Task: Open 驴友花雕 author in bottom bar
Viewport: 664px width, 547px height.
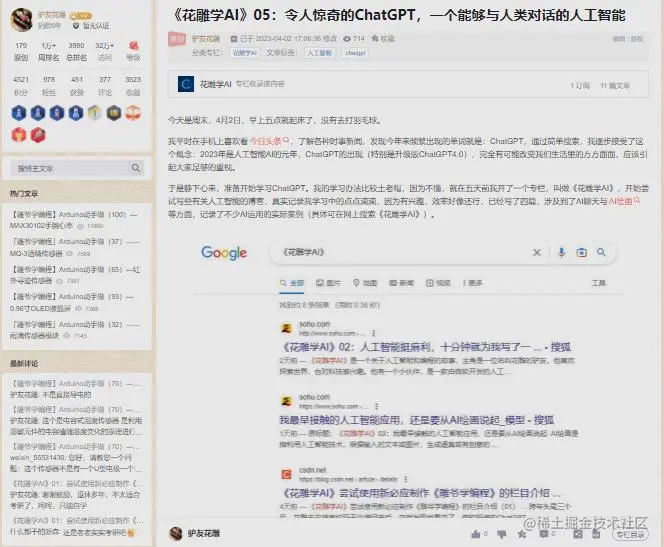Action: tap(204, 533)
